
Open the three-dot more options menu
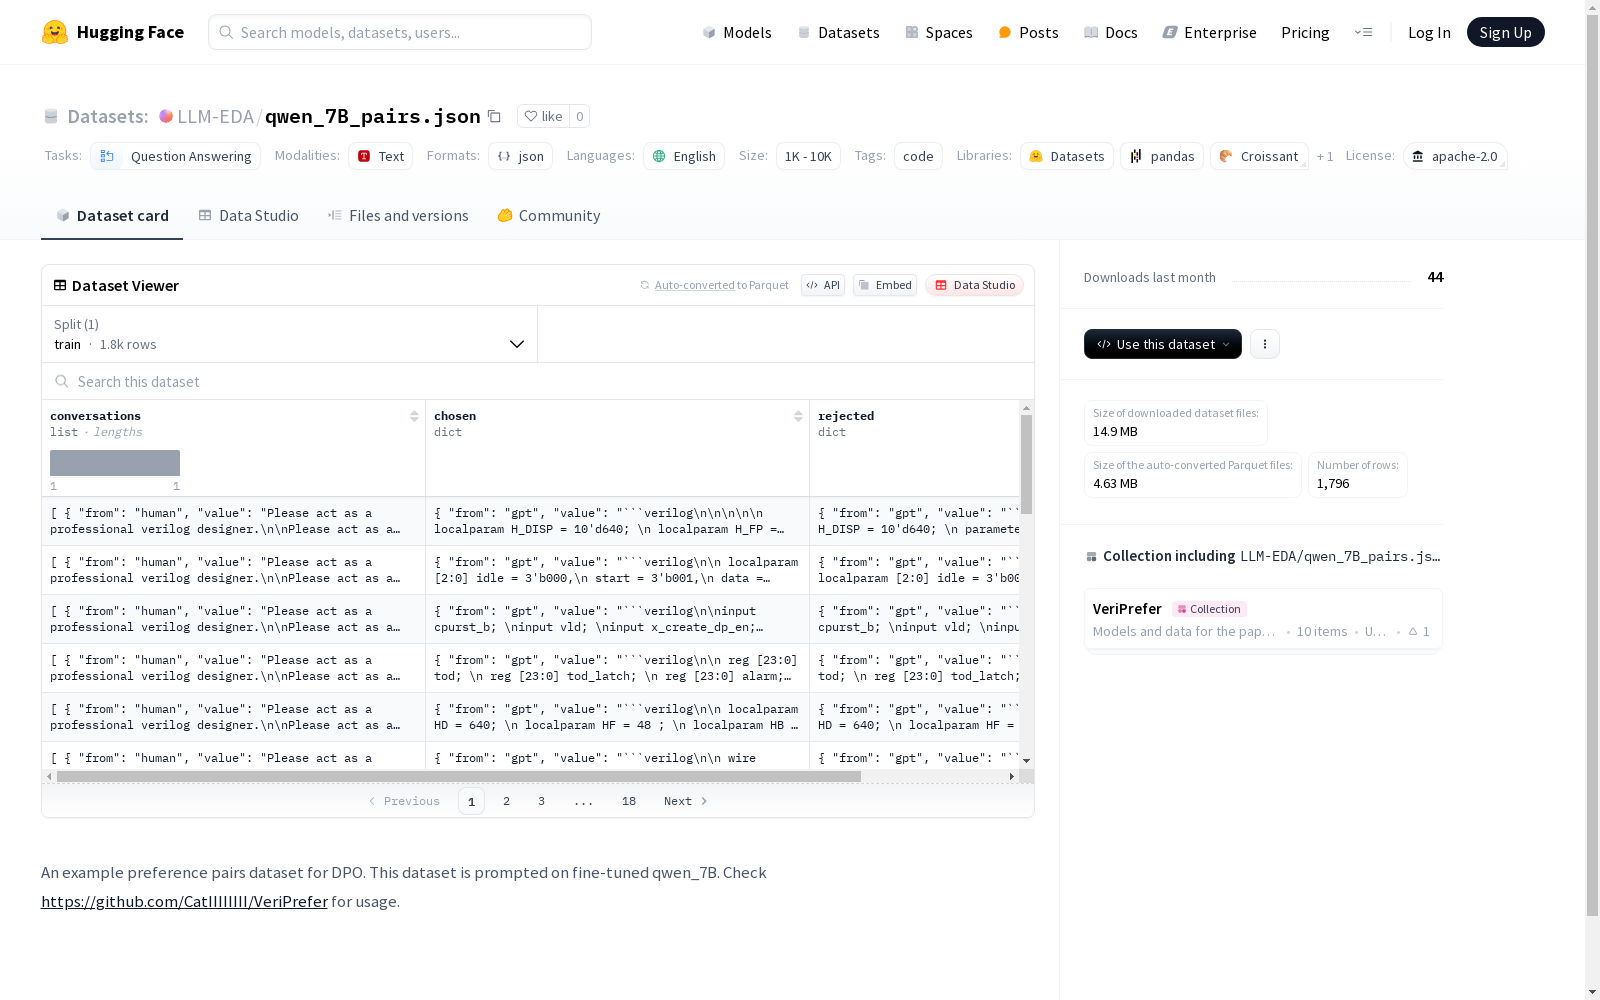point(1265,344)
